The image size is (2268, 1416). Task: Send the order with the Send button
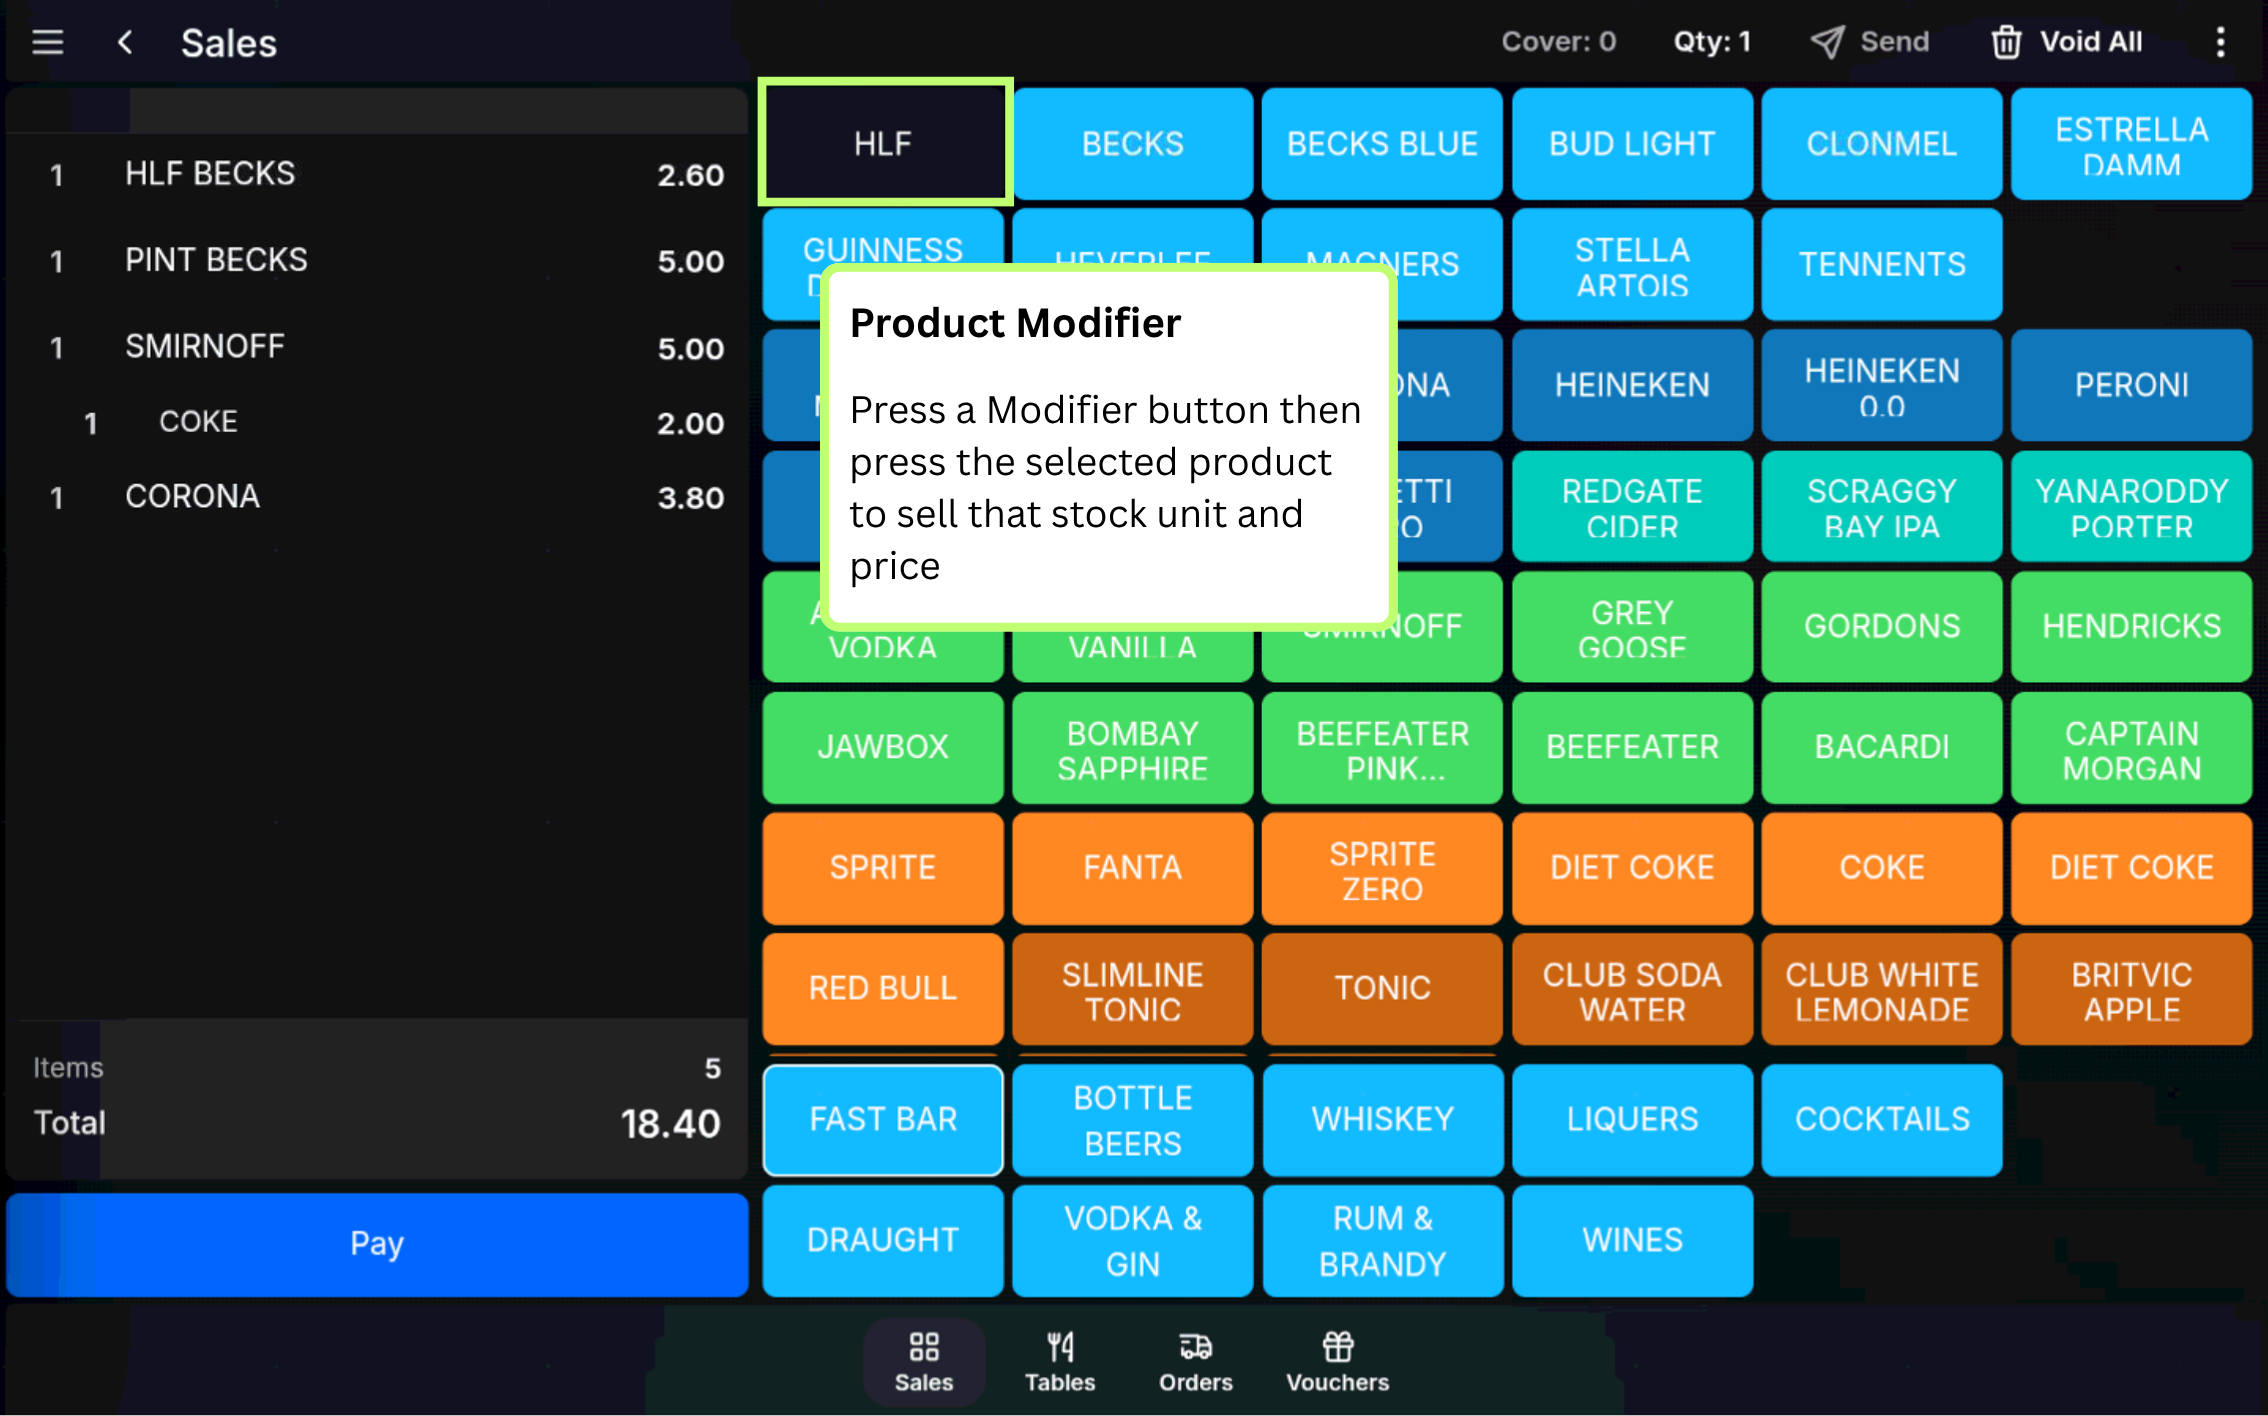point(1869,42)
